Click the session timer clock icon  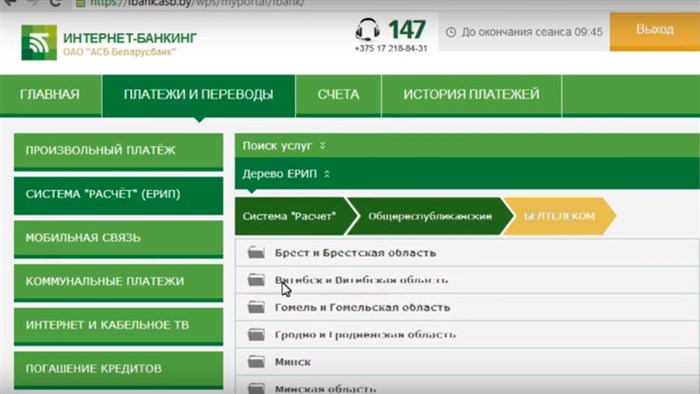(x=451, y=32)
